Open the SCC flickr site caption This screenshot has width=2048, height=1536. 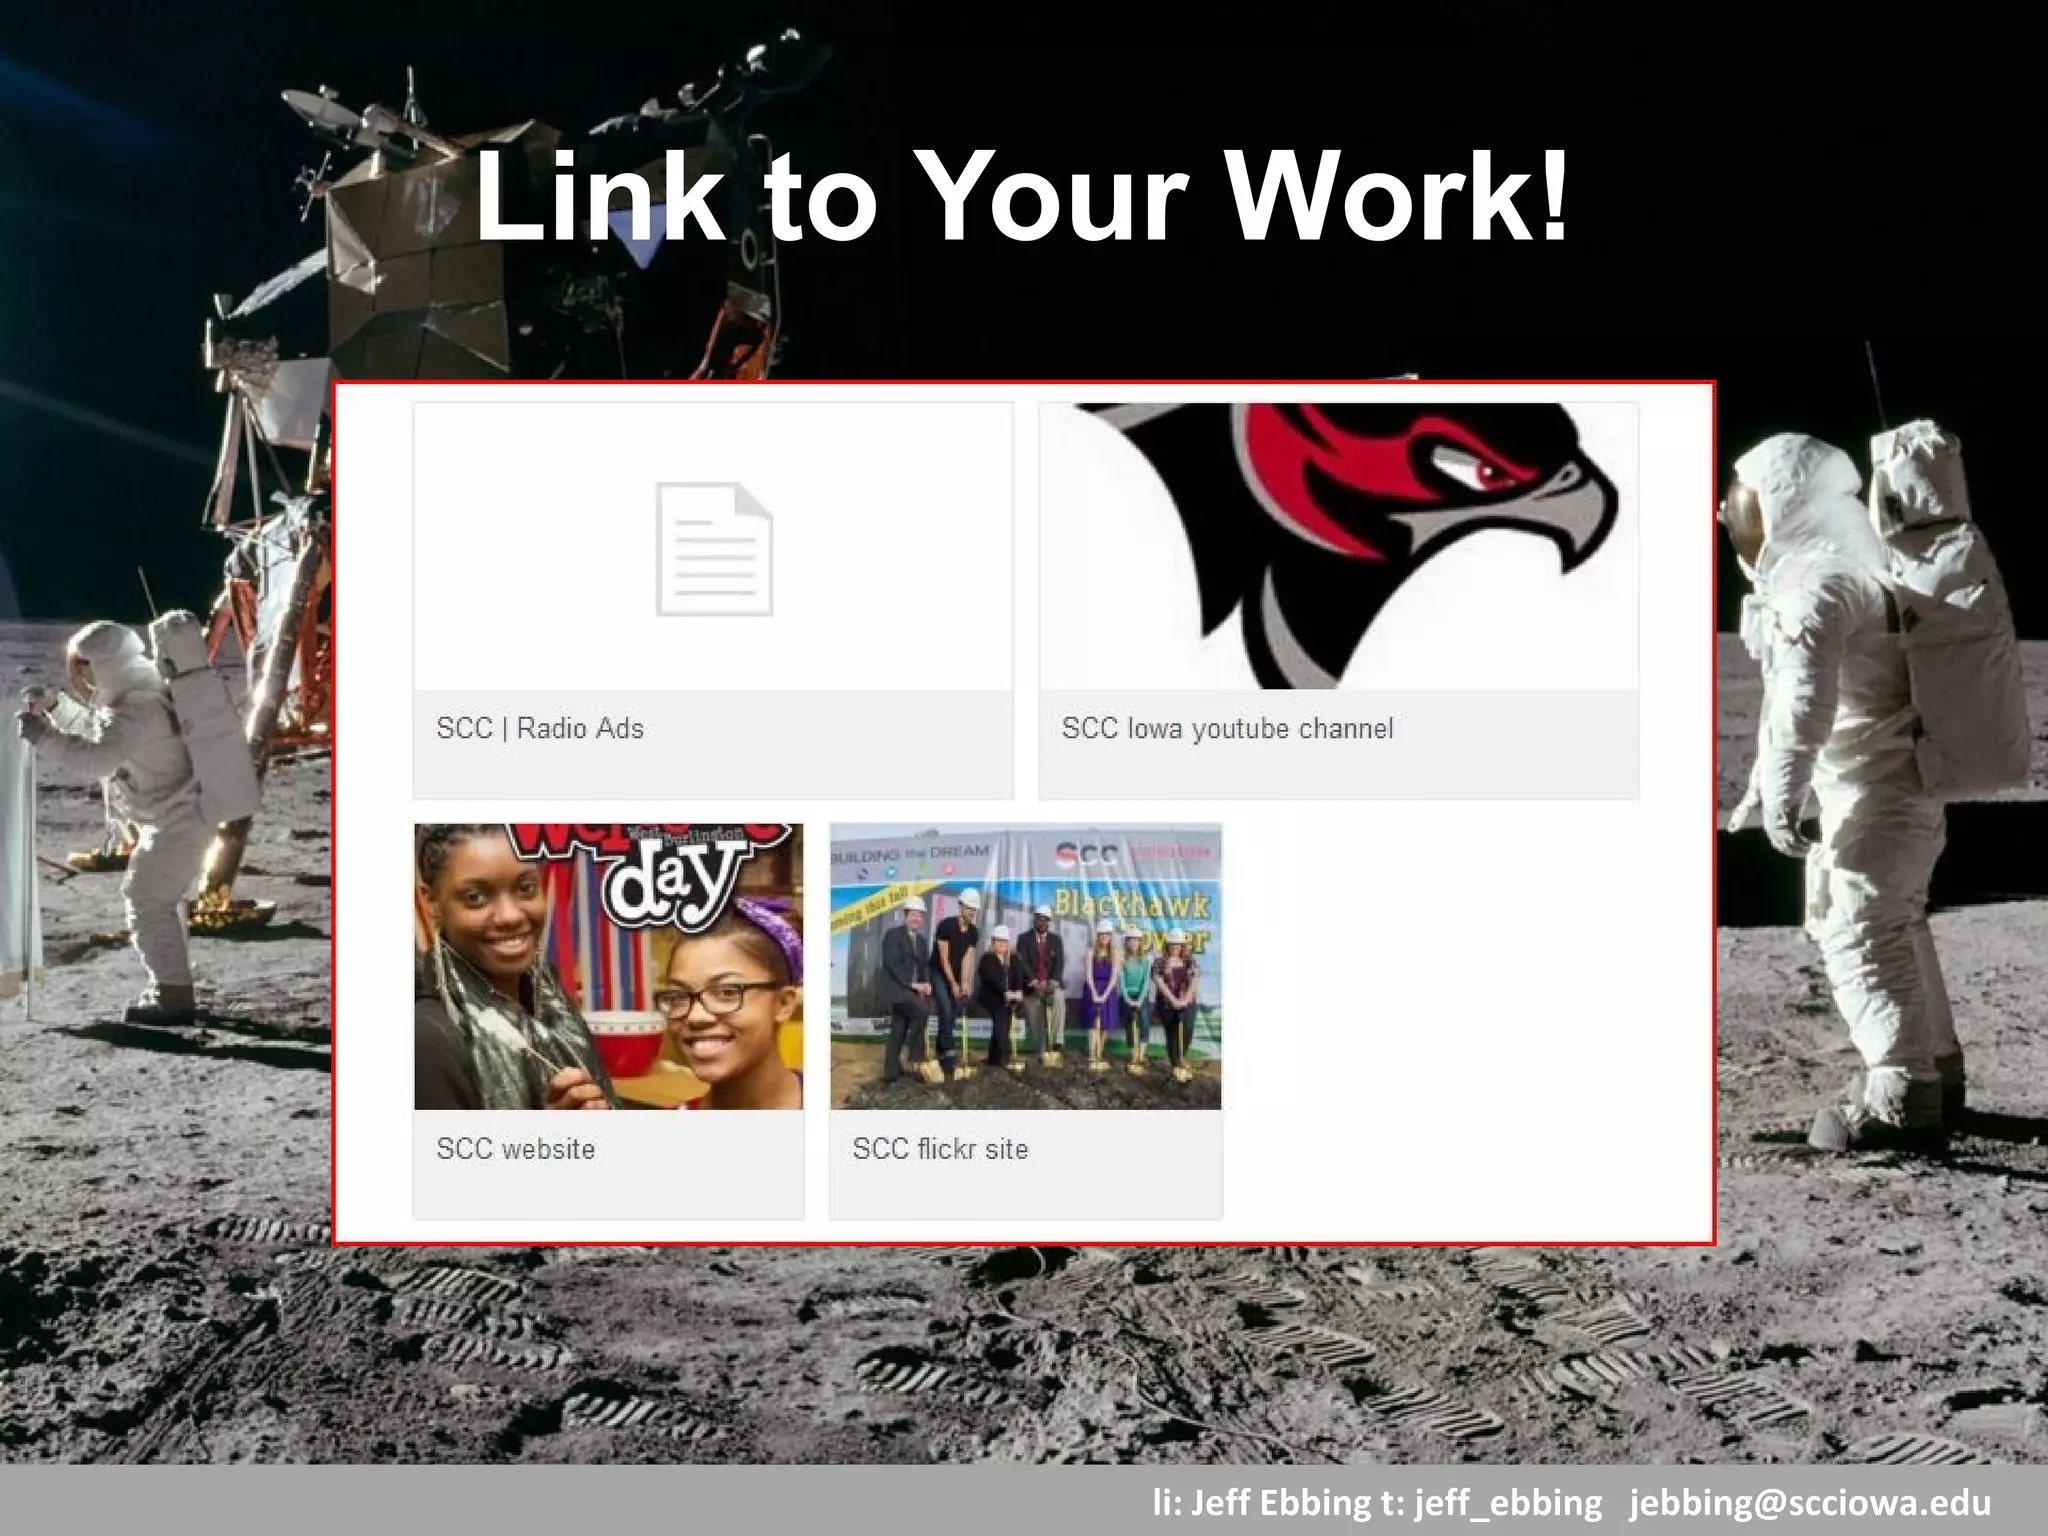point(940,1149)
